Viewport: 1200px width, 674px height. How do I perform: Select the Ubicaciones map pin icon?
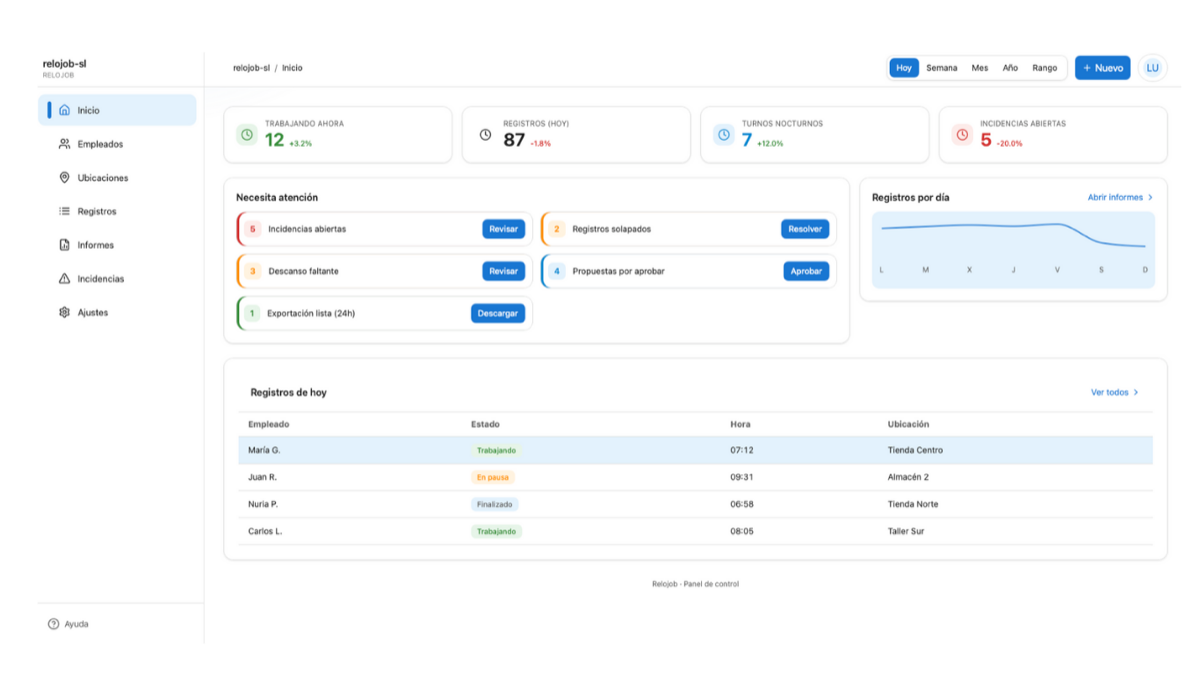(65, 178)
